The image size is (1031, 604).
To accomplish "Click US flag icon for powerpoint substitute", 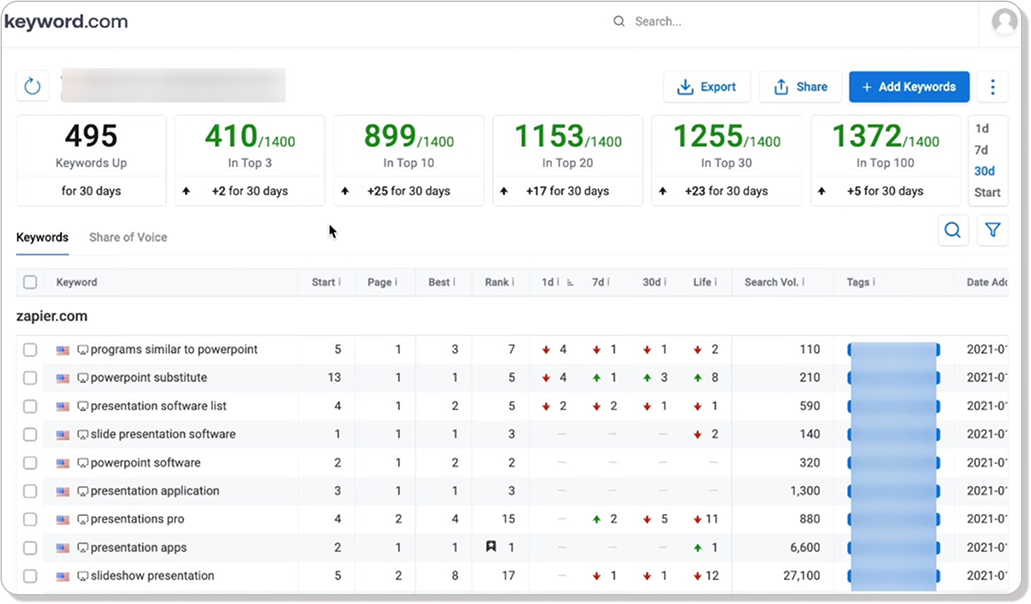I will point(62,378).
